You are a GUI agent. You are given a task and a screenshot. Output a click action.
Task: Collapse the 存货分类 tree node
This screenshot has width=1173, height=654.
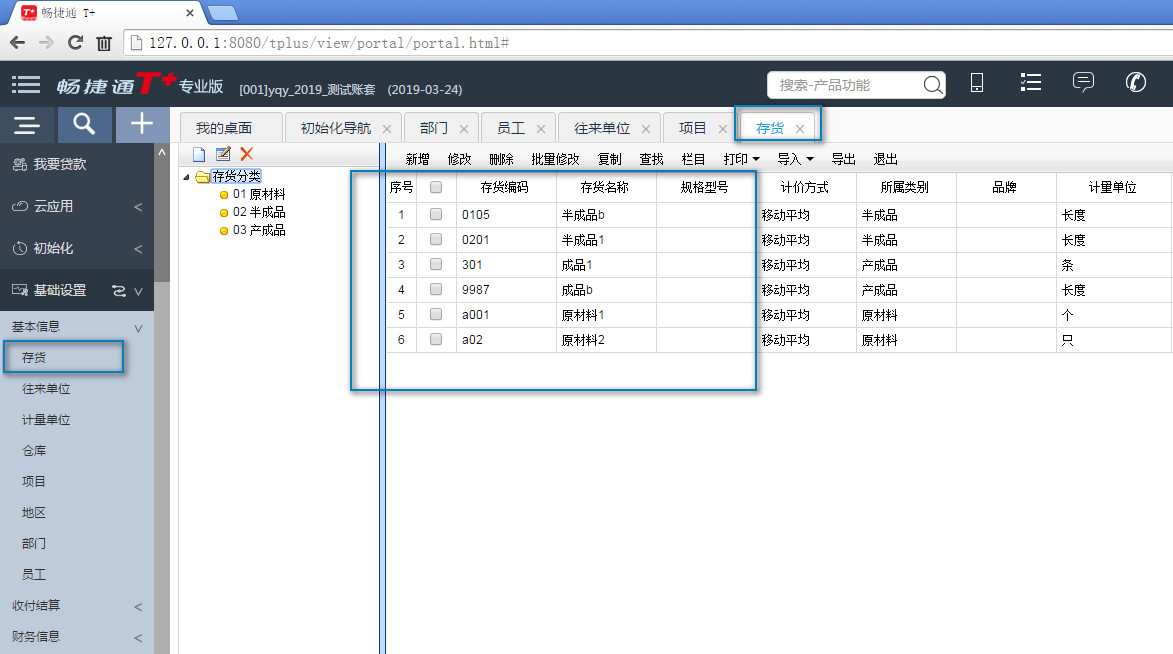pos(187,177)
